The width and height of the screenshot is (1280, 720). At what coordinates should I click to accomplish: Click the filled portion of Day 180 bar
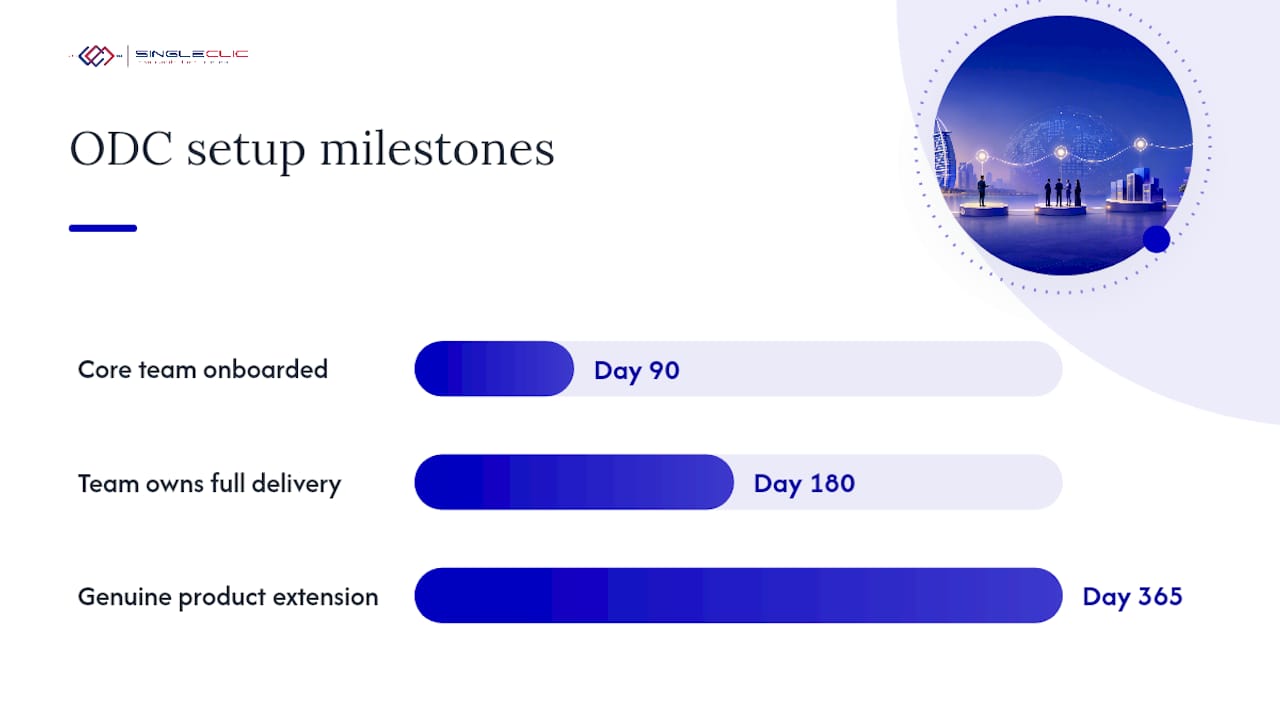[574, 482]
